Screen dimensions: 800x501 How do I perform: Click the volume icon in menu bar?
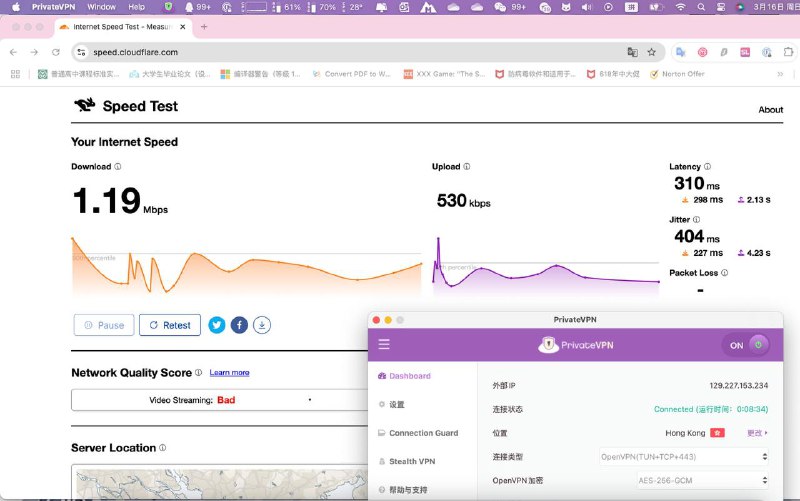point(587,7)
